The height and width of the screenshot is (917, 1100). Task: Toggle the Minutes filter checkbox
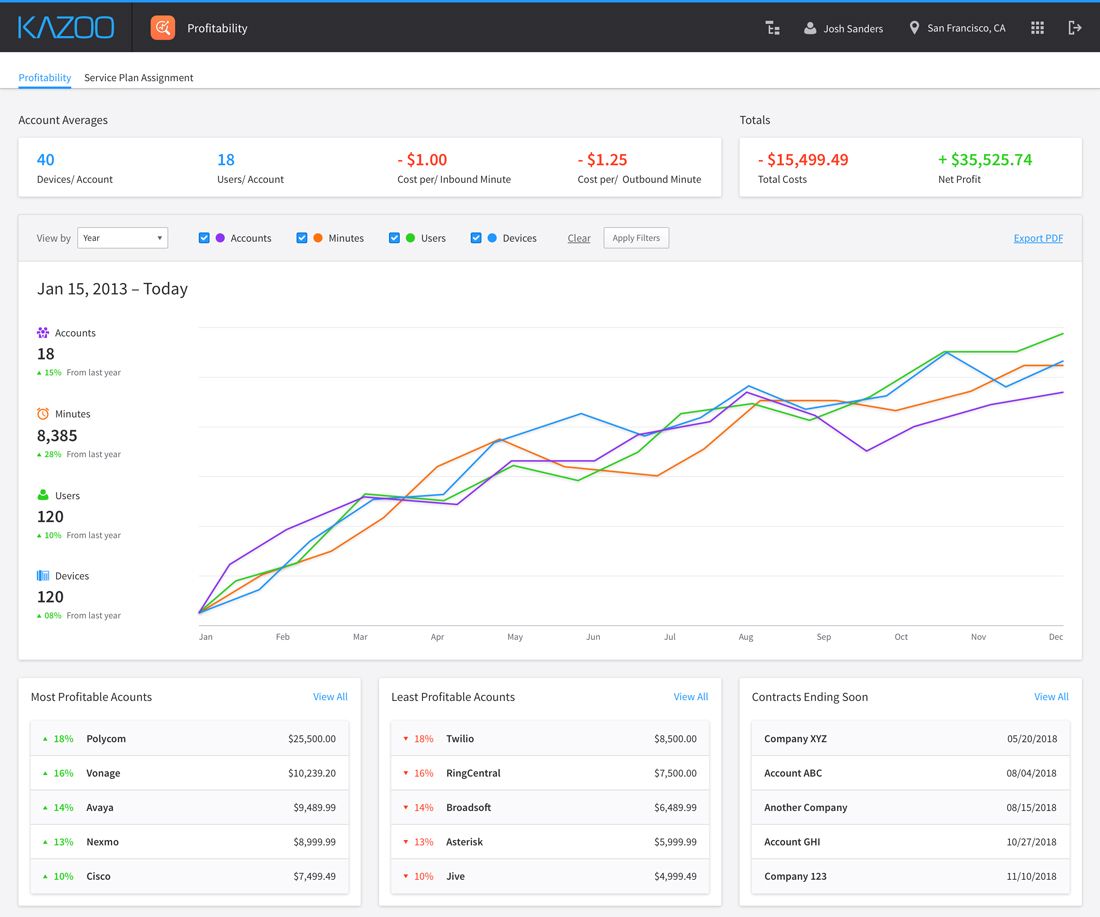(x=302, y=238)
